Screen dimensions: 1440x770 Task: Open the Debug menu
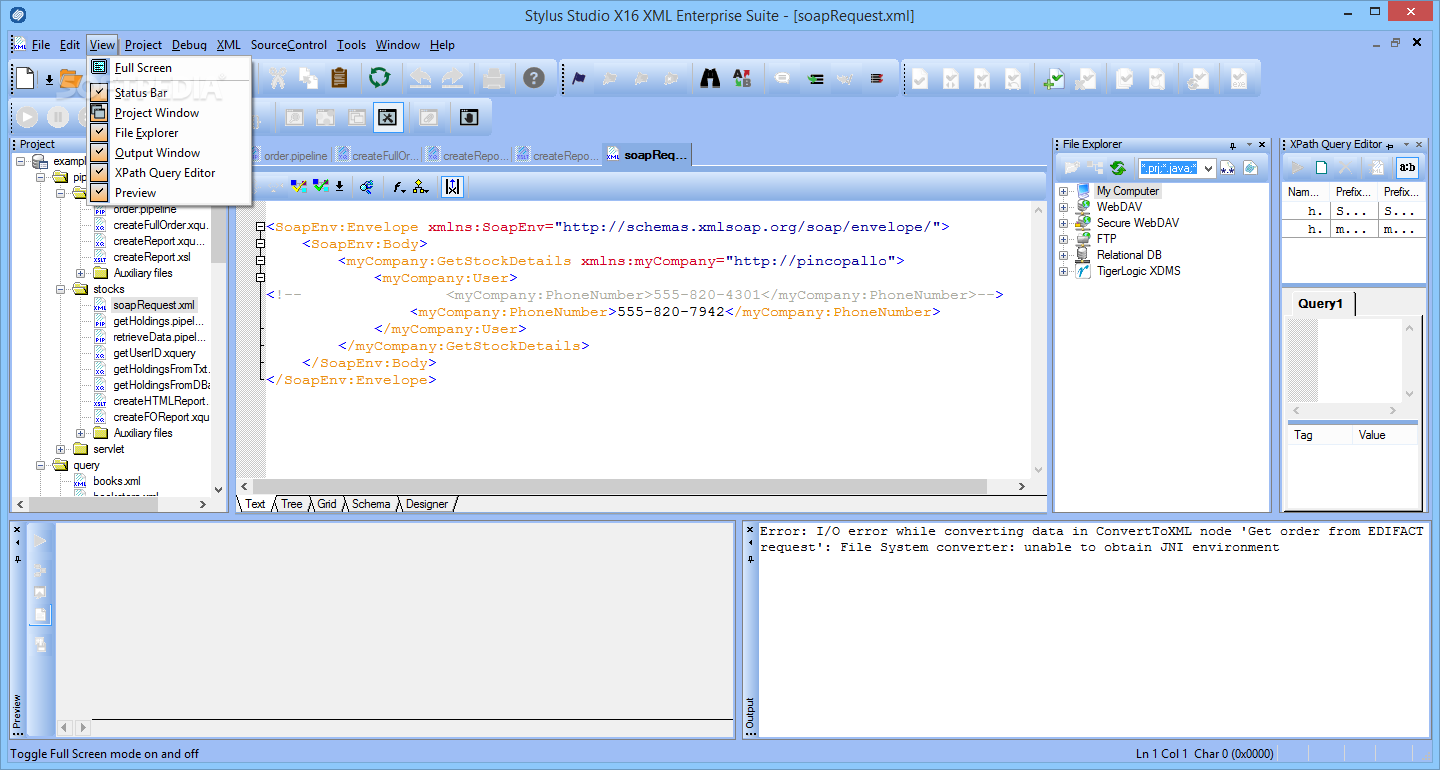point(189,45)
